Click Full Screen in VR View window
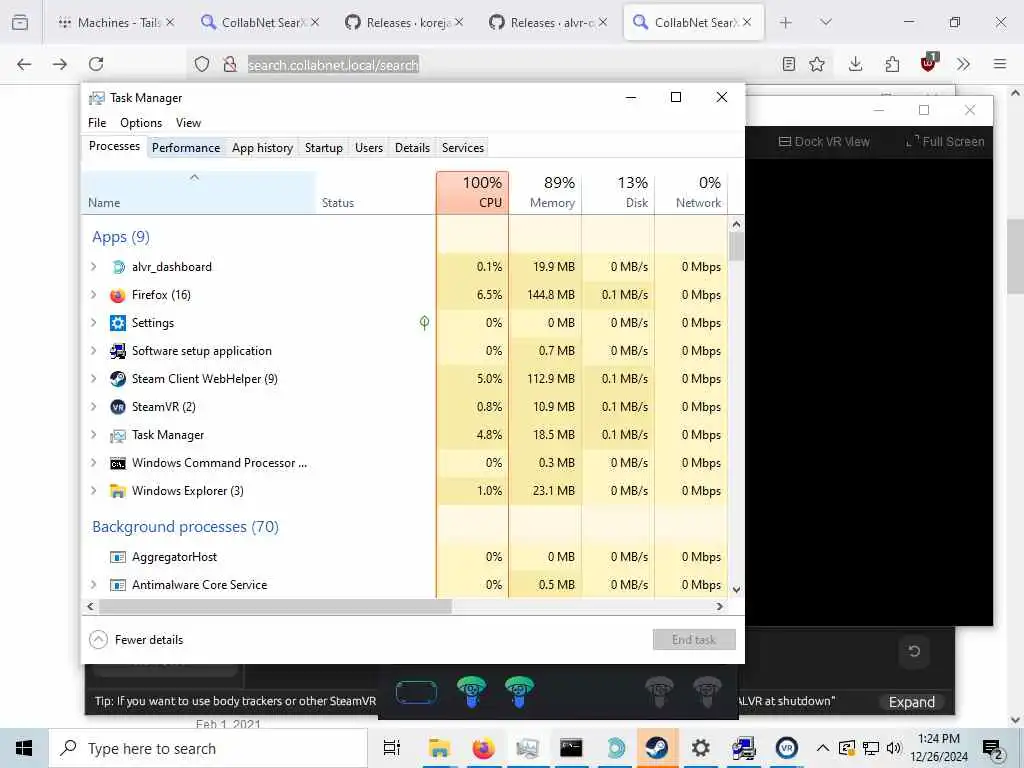 coord(945,142)
